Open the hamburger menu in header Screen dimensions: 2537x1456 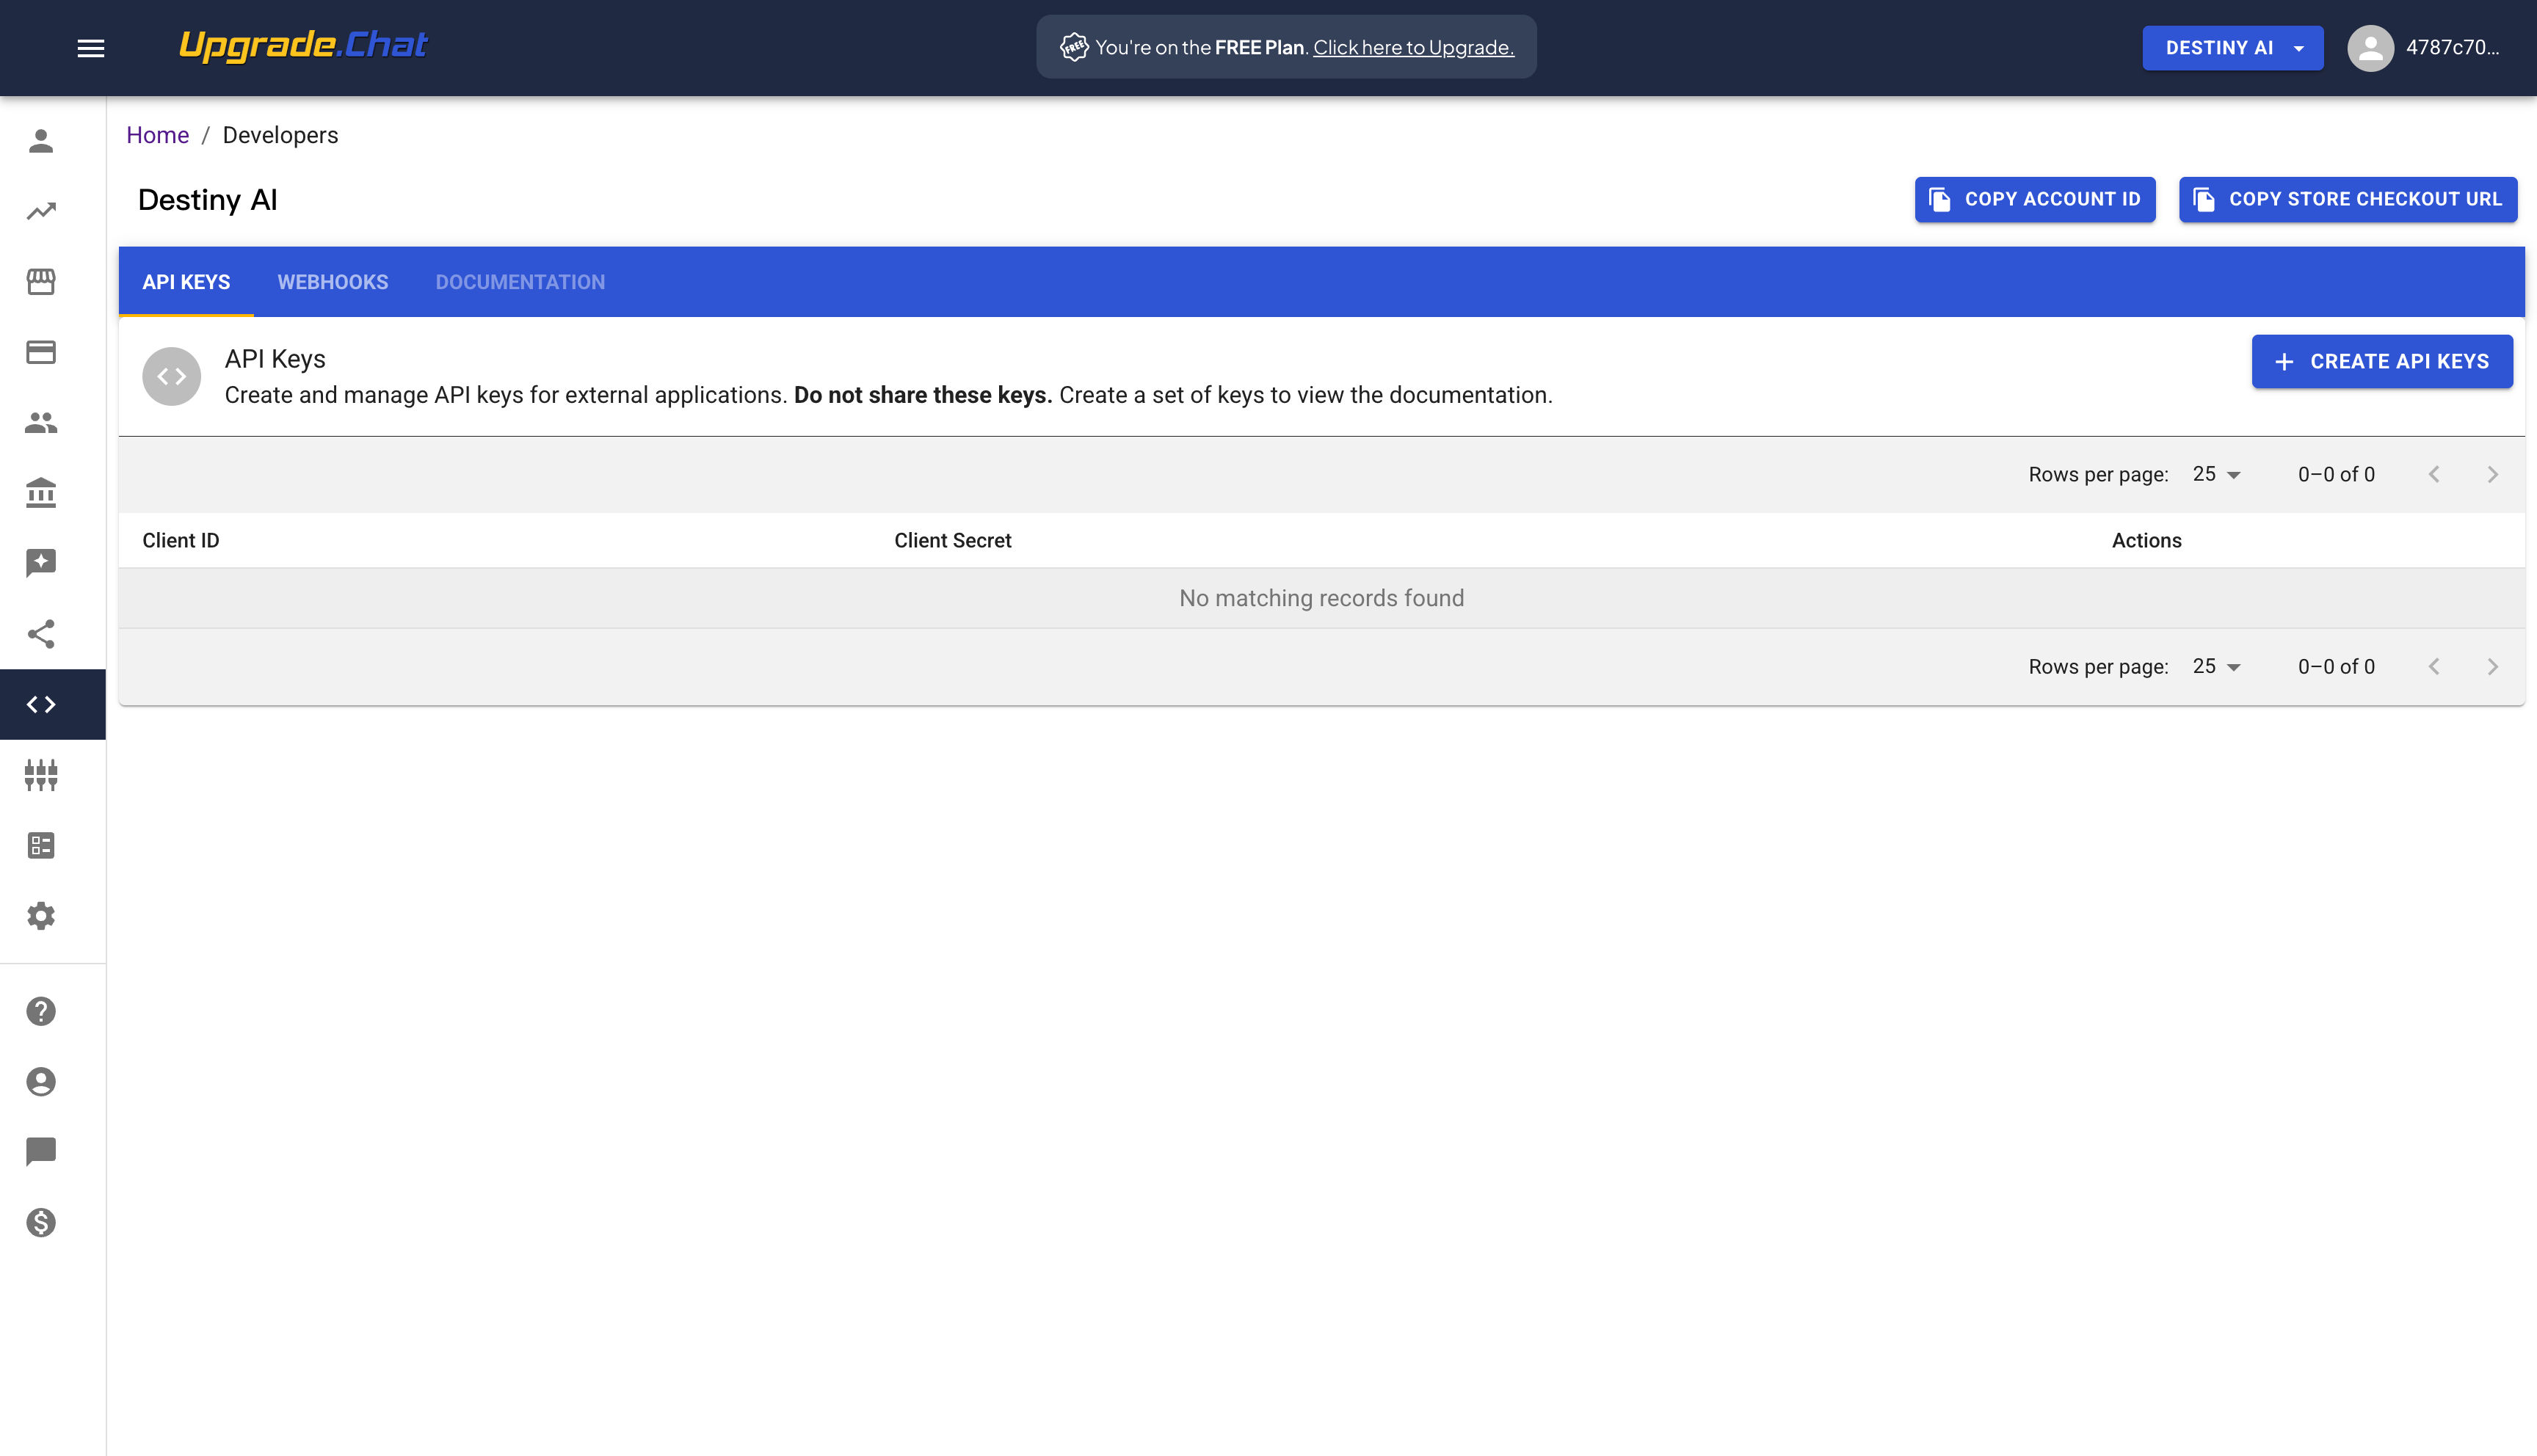(x=91, y=48)
